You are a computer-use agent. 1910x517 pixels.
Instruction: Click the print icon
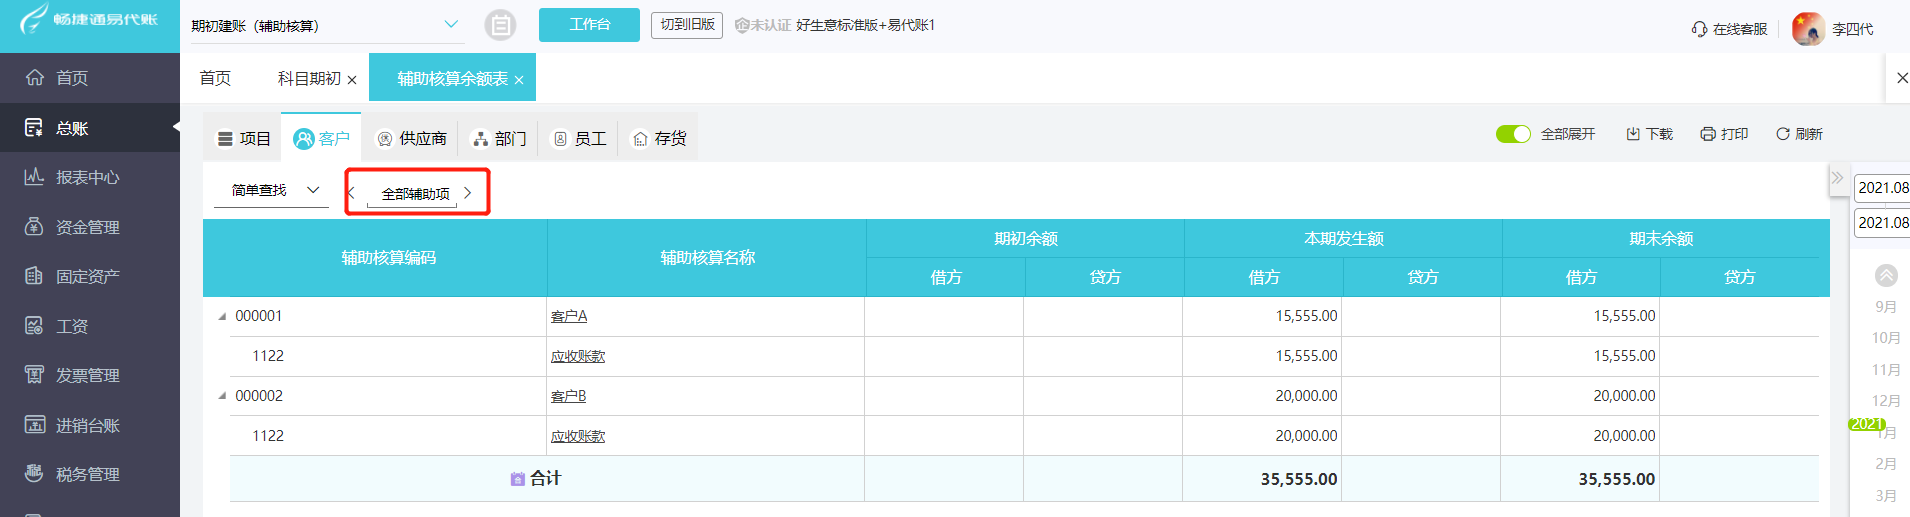pos(1708,134)
